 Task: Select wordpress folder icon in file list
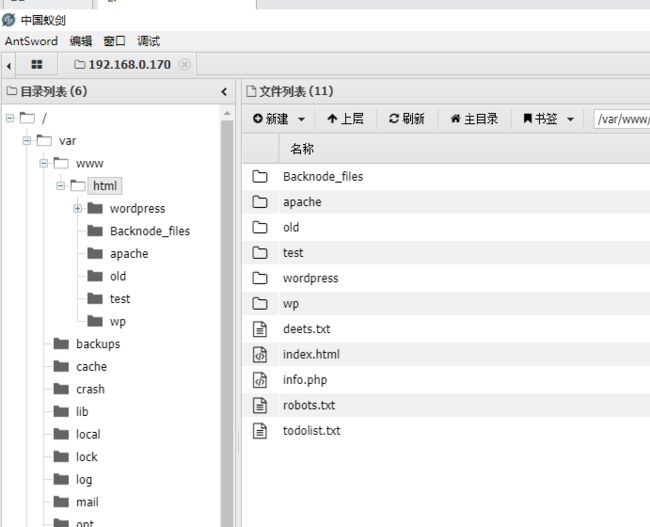pos(260,278)
